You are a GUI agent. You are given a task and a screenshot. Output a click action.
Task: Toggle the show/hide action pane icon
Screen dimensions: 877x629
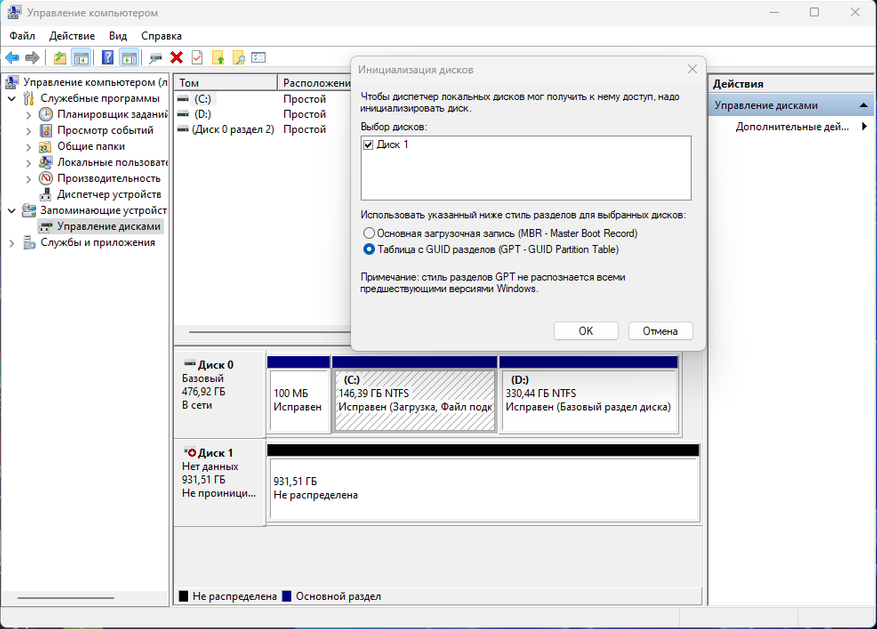(x=129, y=58)
